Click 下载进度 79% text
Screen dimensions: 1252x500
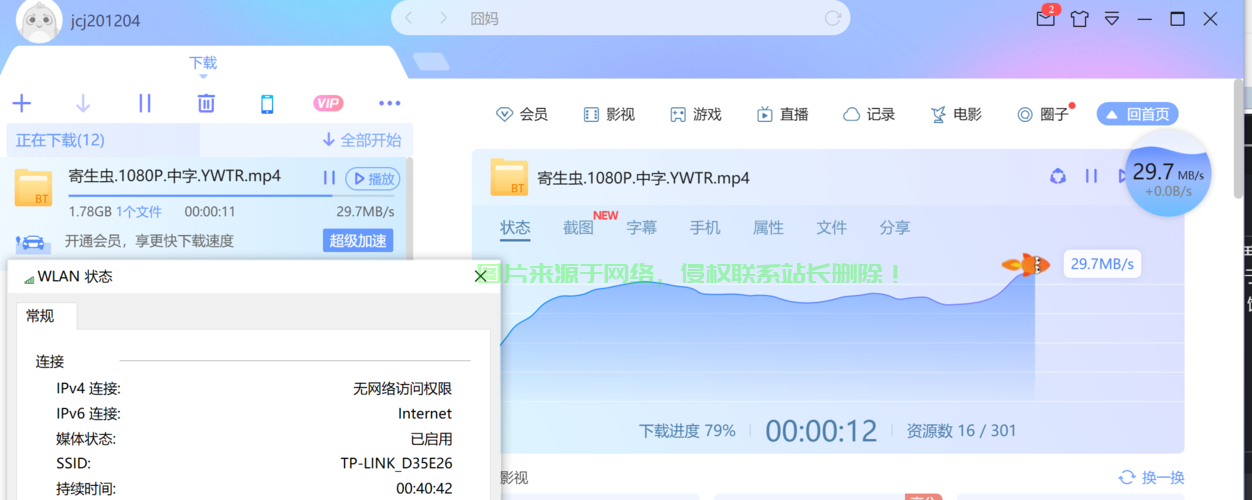pos(687,431)
